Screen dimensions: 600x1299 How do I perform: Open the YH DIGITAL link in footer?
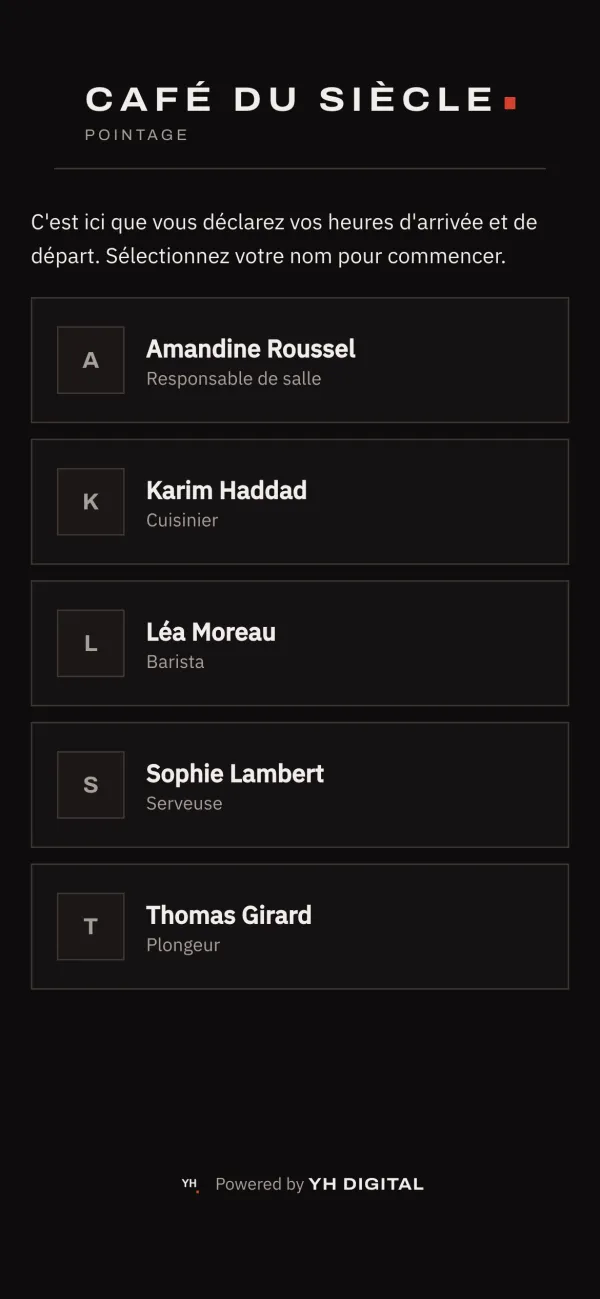click(366, 1184)
